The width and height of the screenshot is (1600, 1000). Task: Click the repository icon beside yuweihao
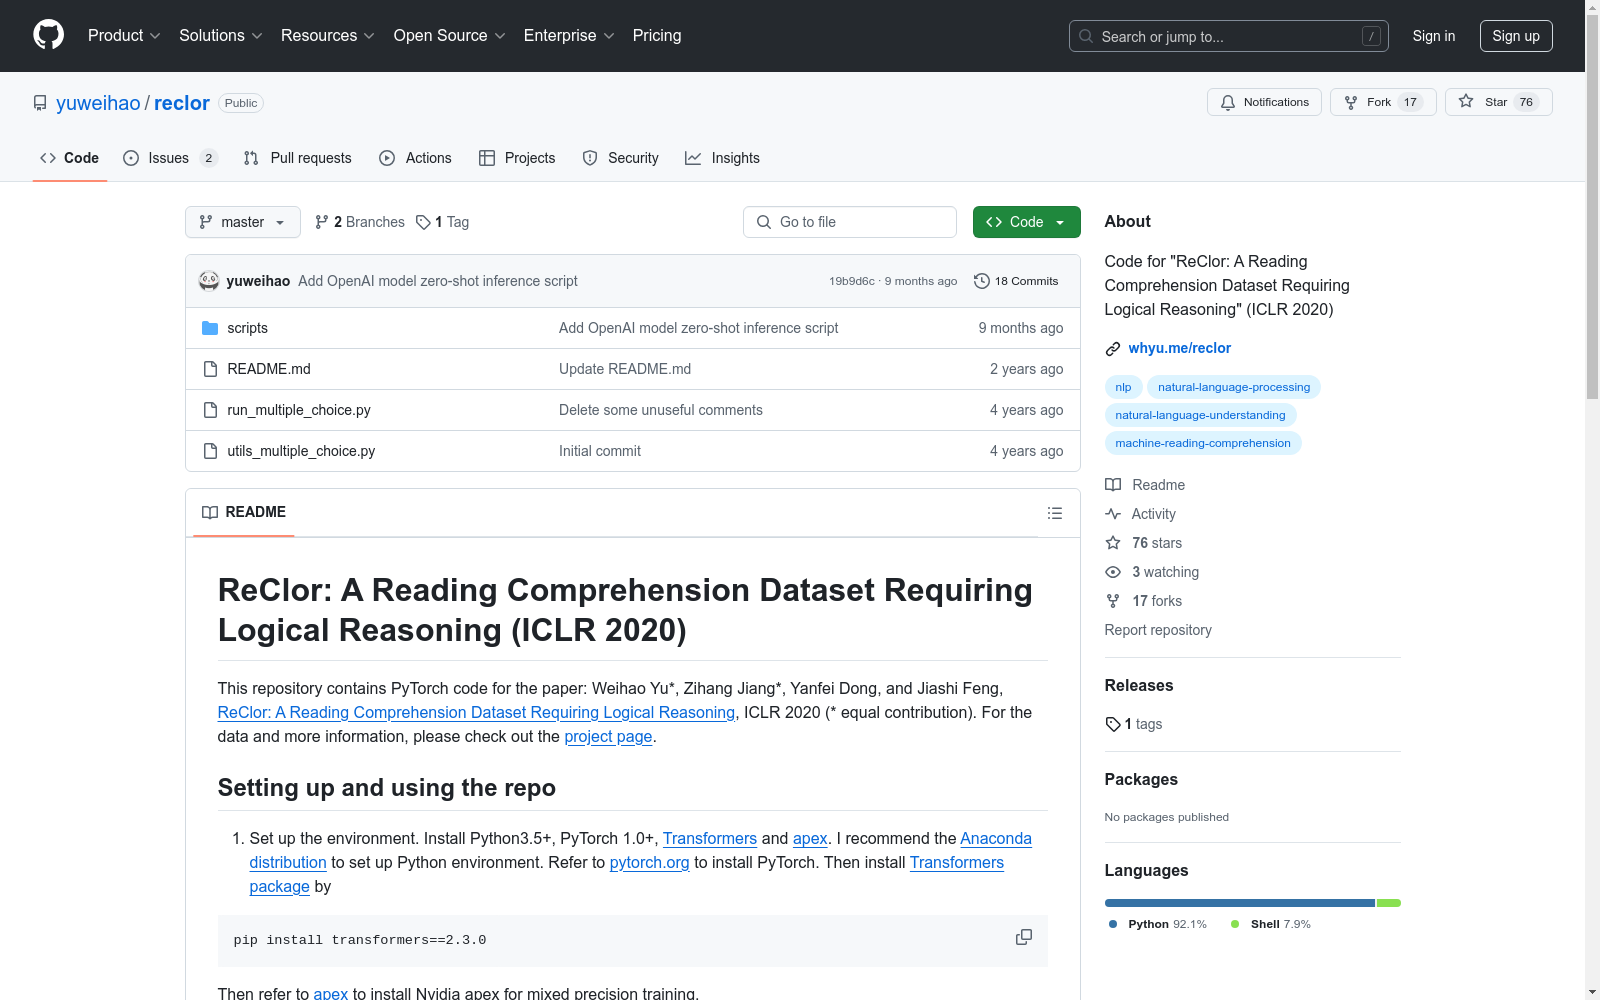(40, 103)
